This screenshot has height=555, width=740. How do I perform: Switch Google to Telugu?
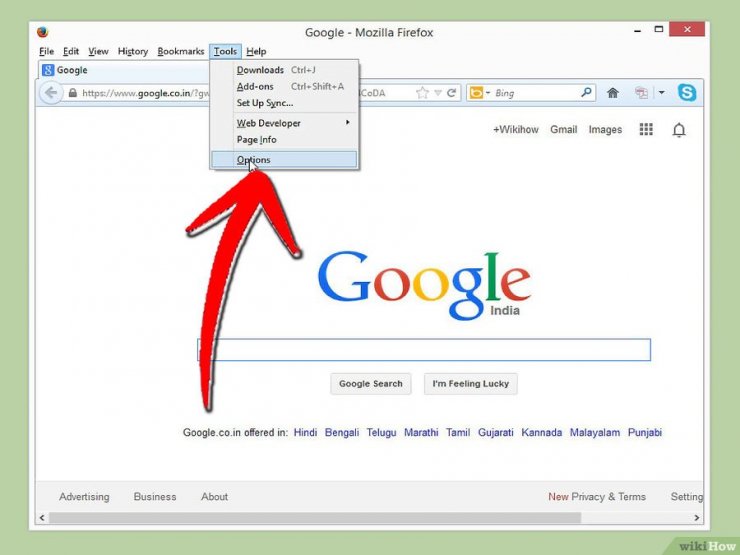pos(381,433)
